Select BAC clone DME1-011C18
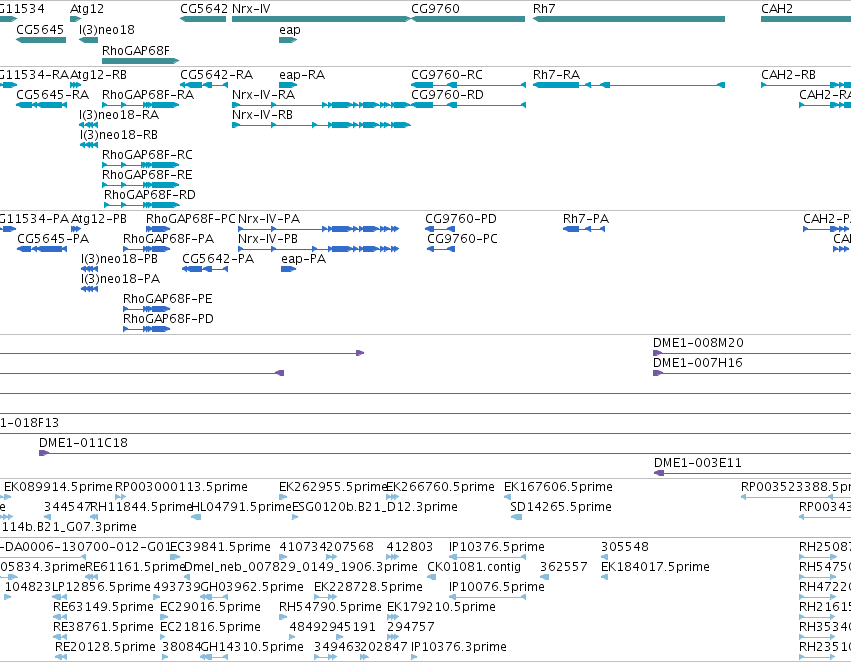Screen dimensions: 851x662 tap(445, 453)
